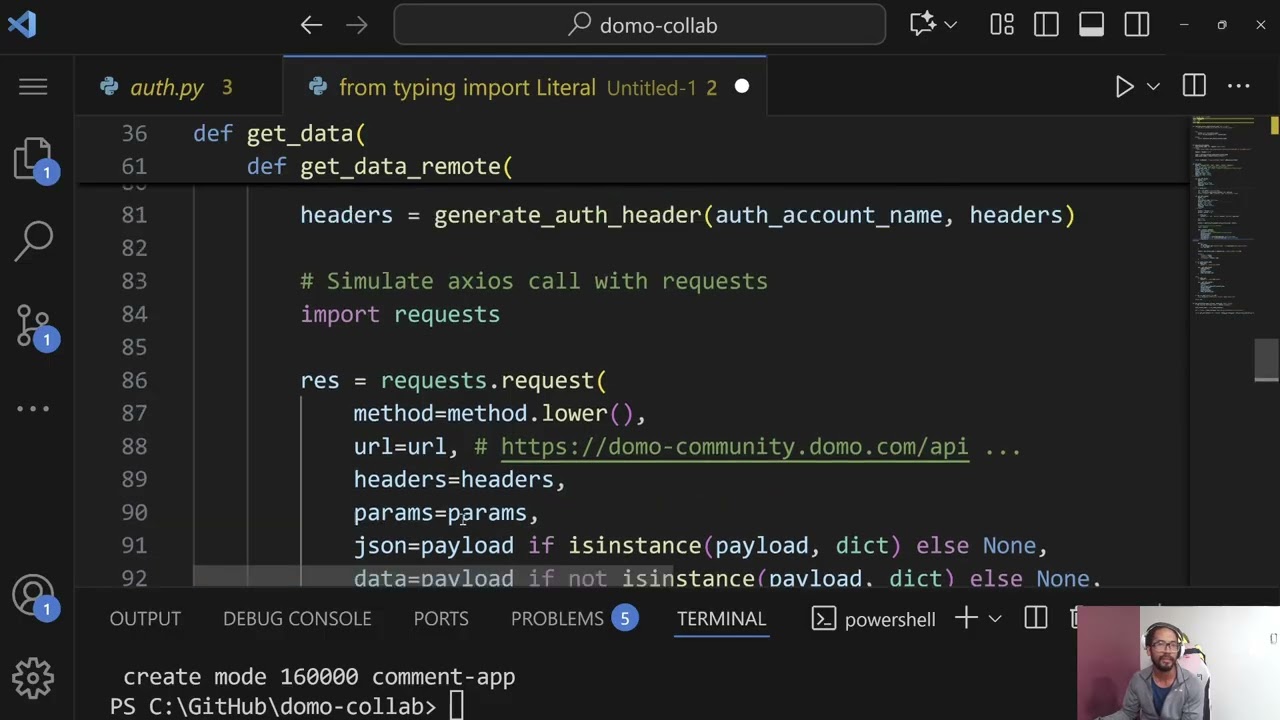Open the Search view icon
This screenshot has height=720, width=1280.
pyautogui.click(x=33, y=240)
